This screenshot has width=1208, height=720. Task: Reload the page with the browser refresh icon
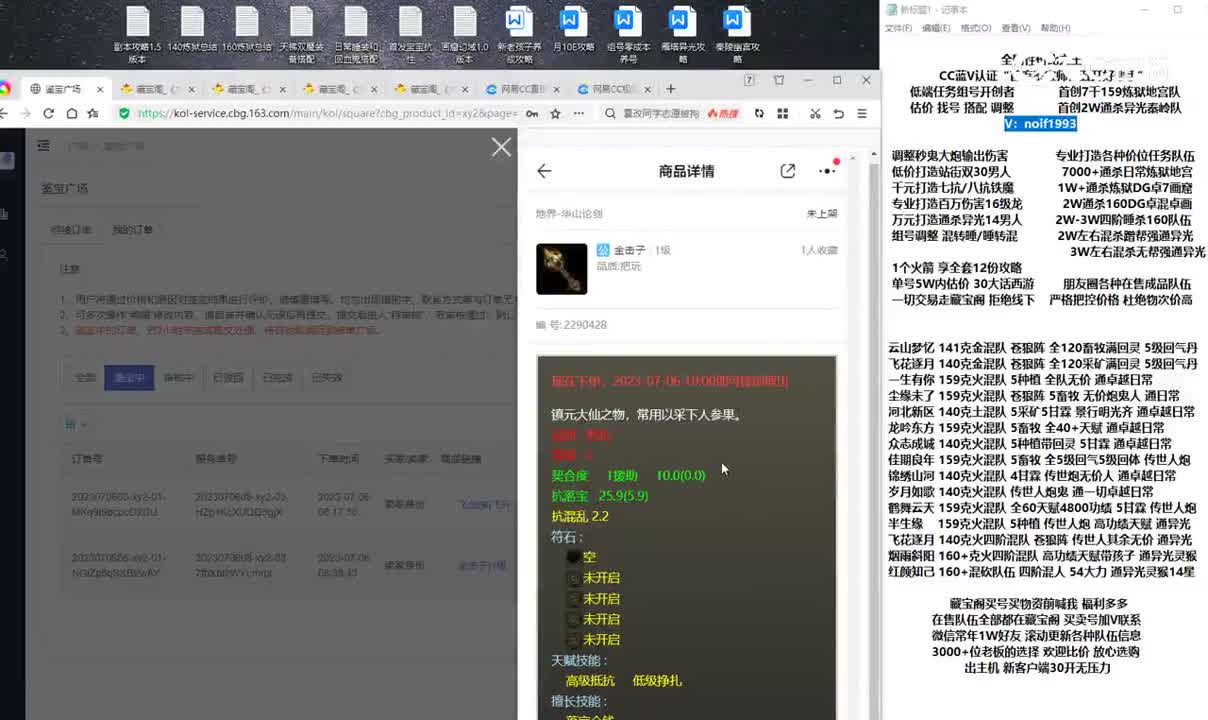[48, 114]
